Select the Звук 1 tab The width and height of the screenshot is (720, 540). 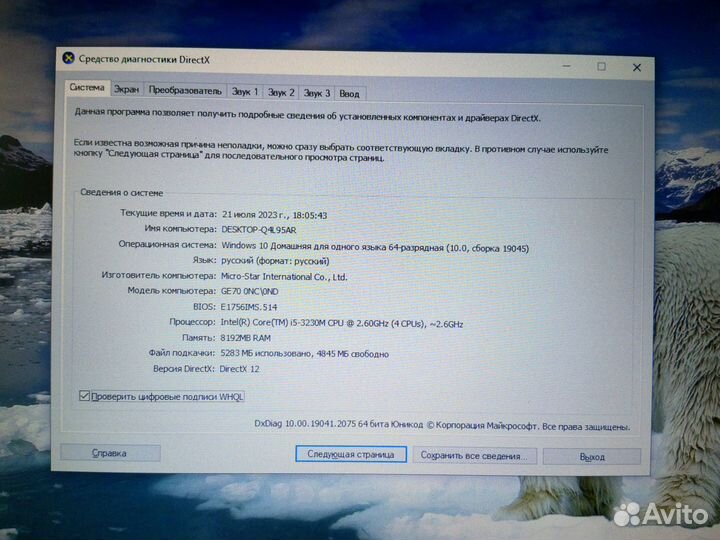click(245, 92)
